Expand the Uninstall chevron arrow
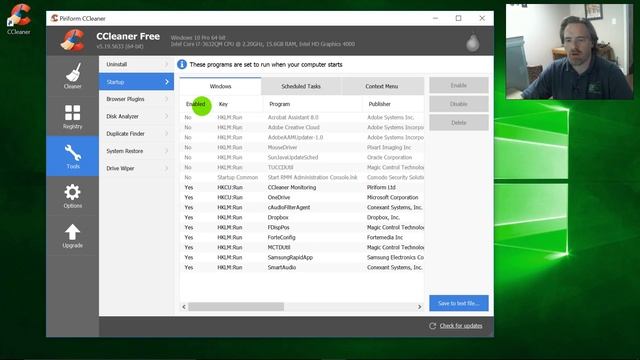 pos(167,64)
